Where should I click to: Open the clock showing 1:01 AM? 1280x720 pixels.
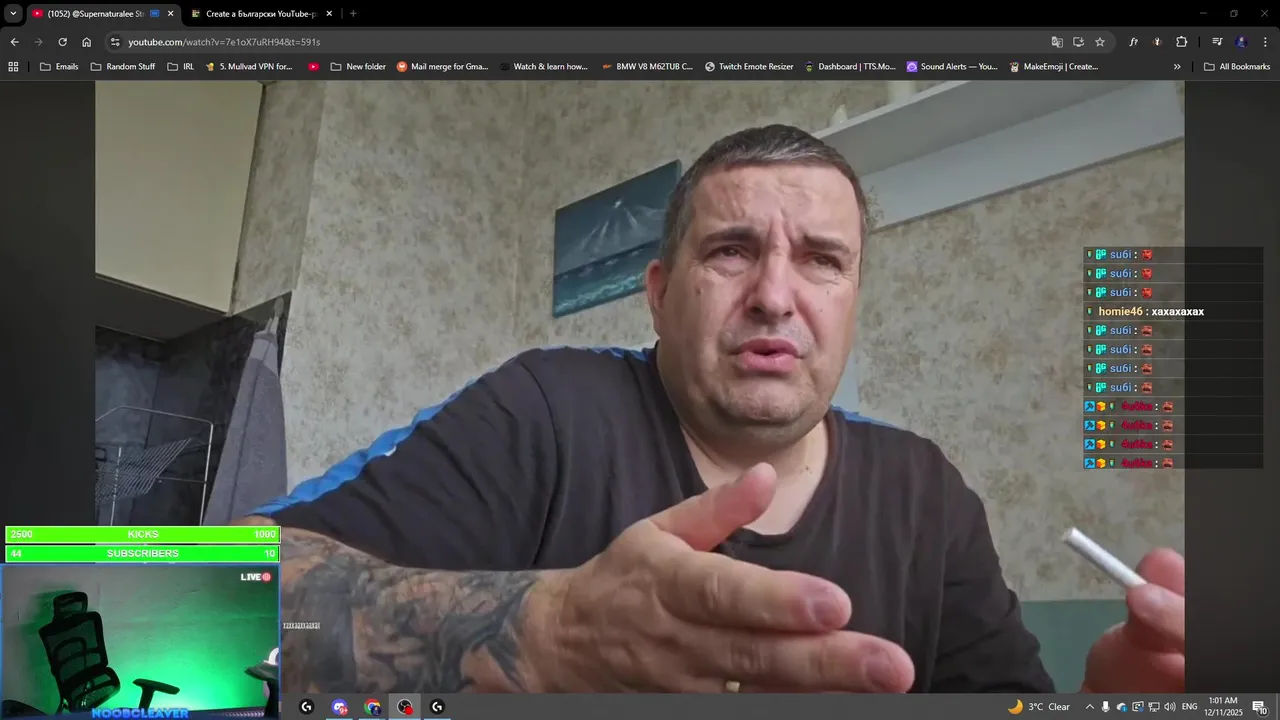coord(1223,707)
